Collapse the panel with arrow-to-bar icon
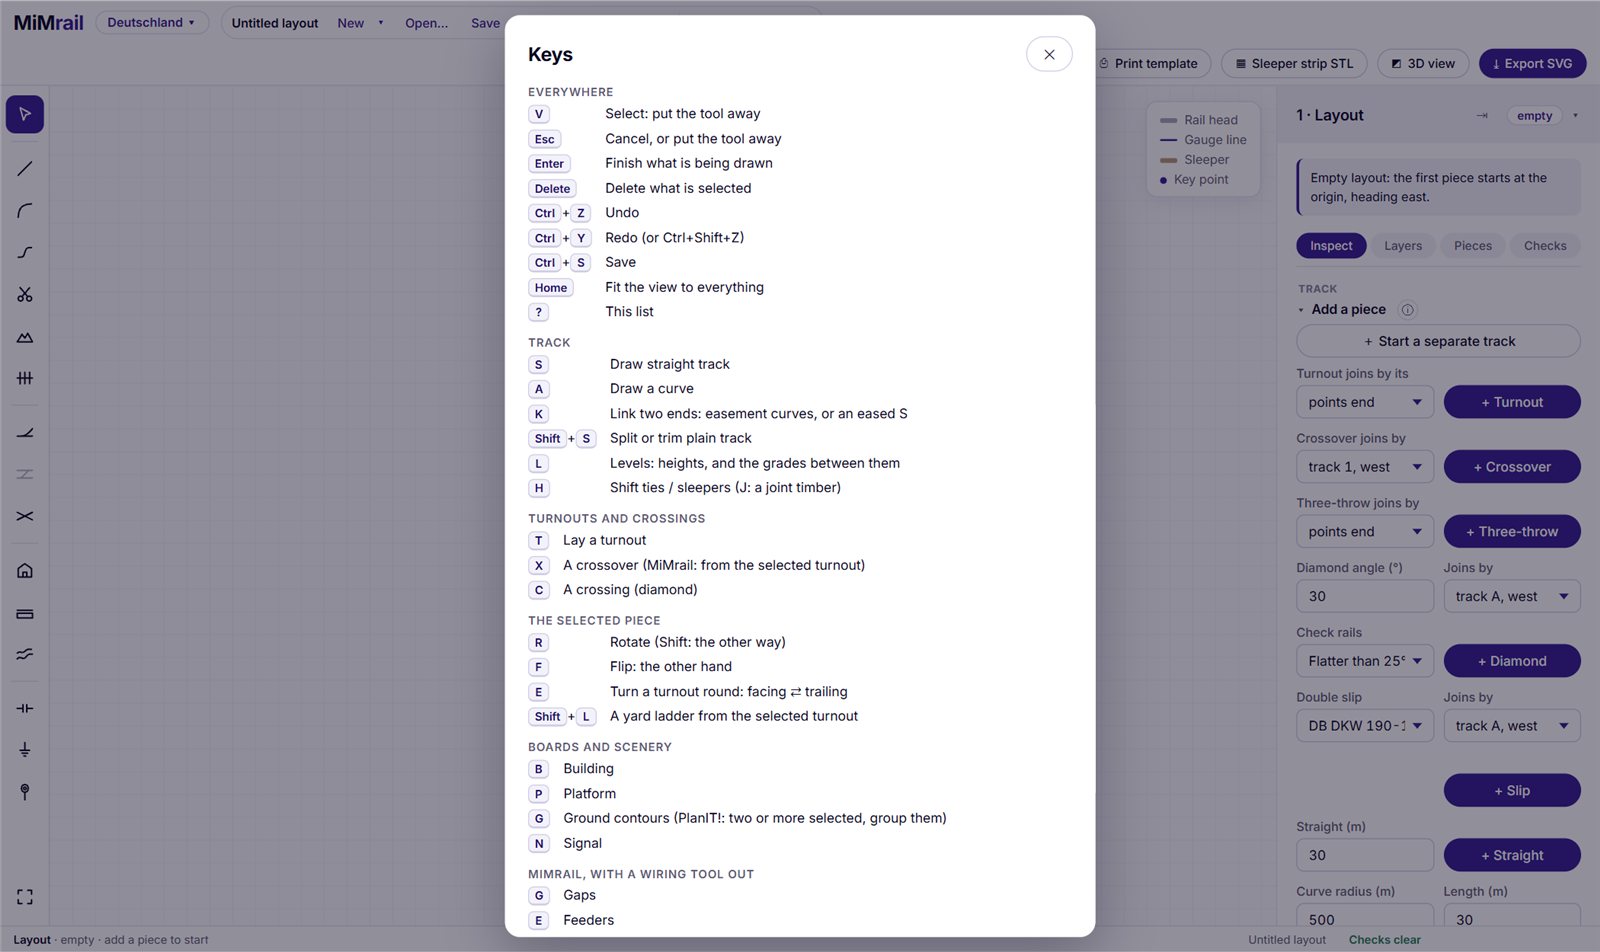Image resolution: width=1600 pixels, height=952 pixels. tap(1482, 116)
